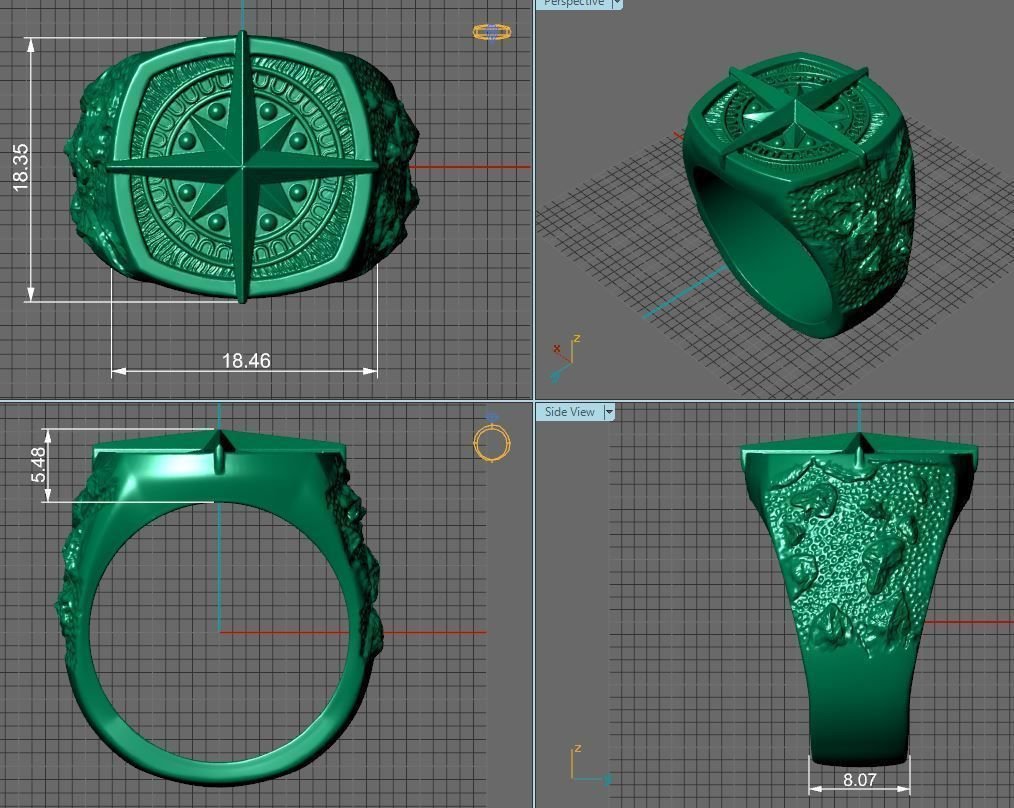Viewport: 1014px width, 808px height.
Task: Select the ring model in Perspective viewport
Action: pos(800,200)
